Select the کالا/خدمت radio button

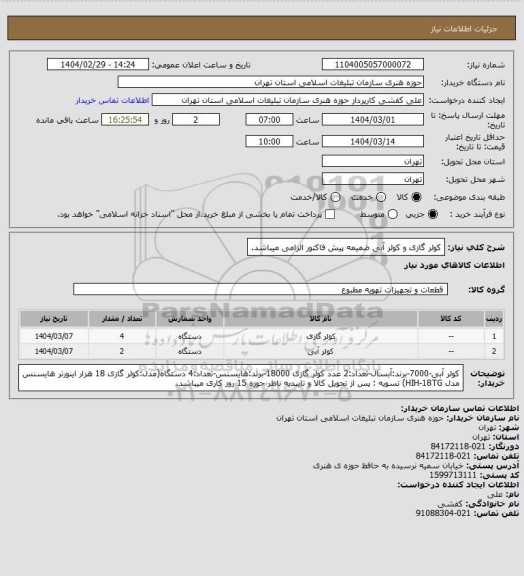335,197
